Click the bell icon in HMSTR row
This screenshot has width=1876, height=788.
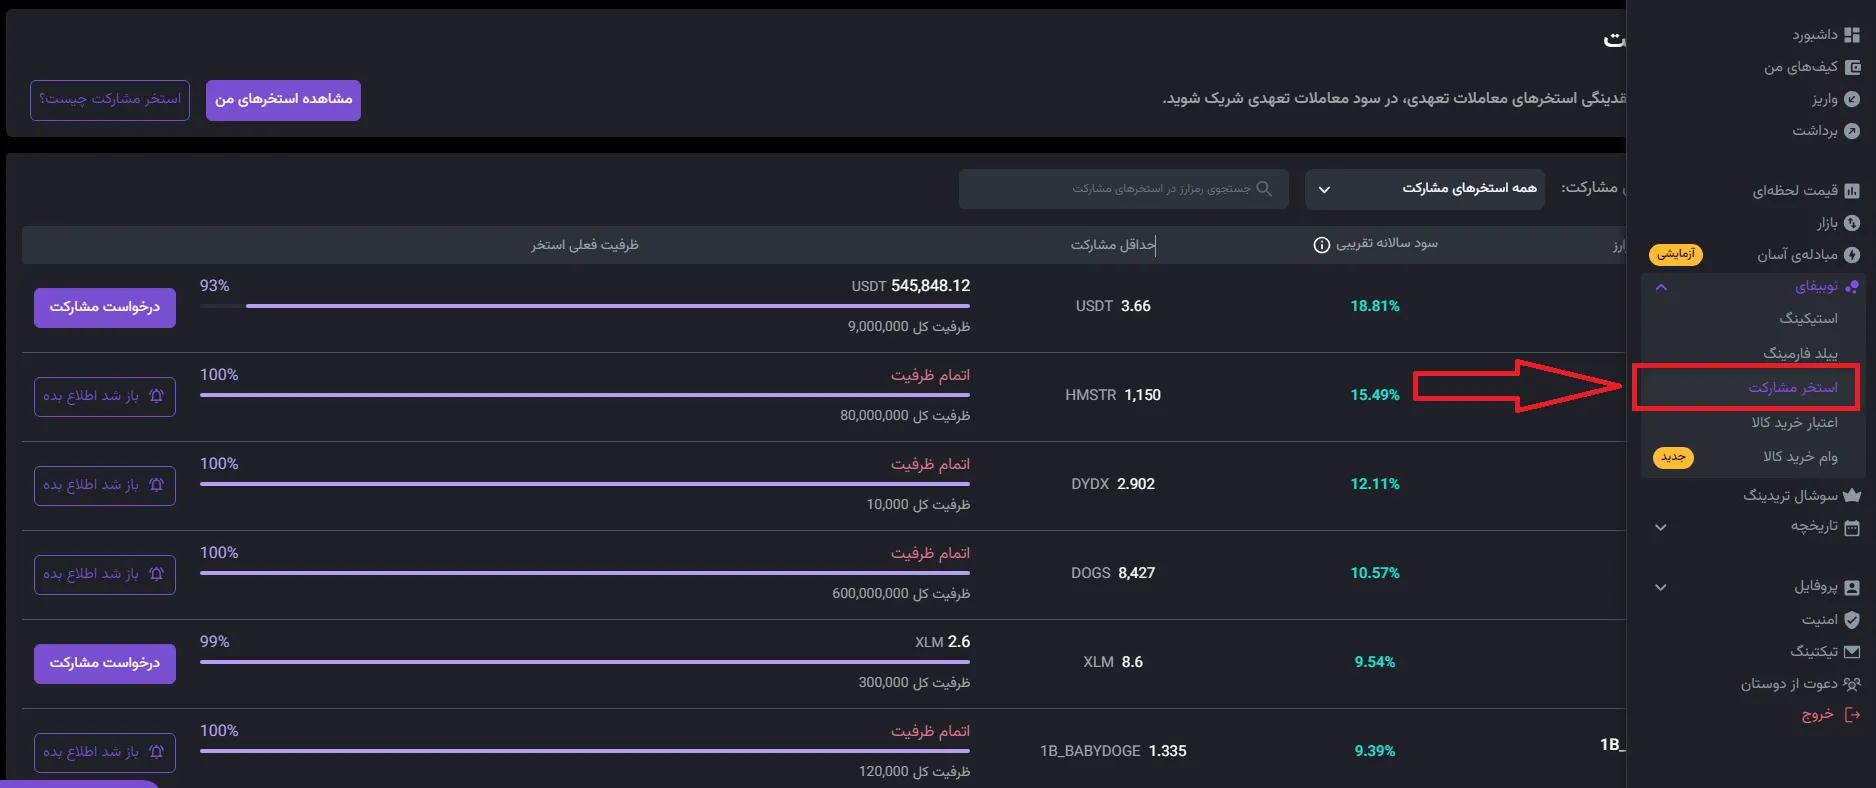(x=156, y=396)
